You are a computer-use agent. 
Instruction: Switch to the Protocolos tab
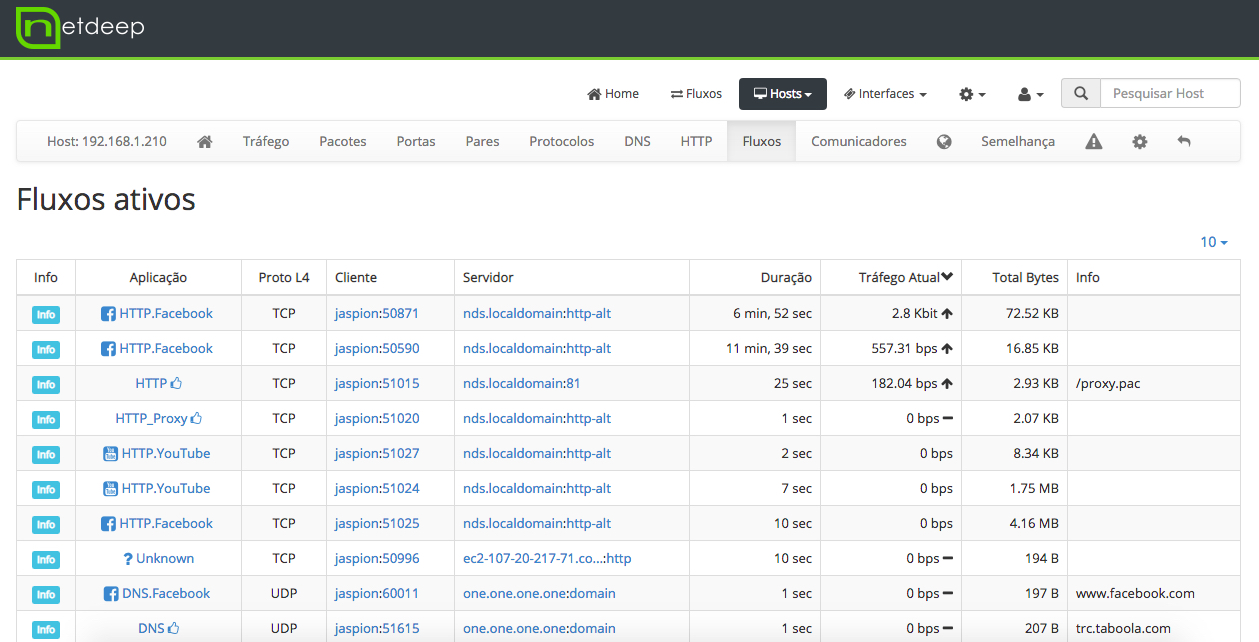point(561,142)
